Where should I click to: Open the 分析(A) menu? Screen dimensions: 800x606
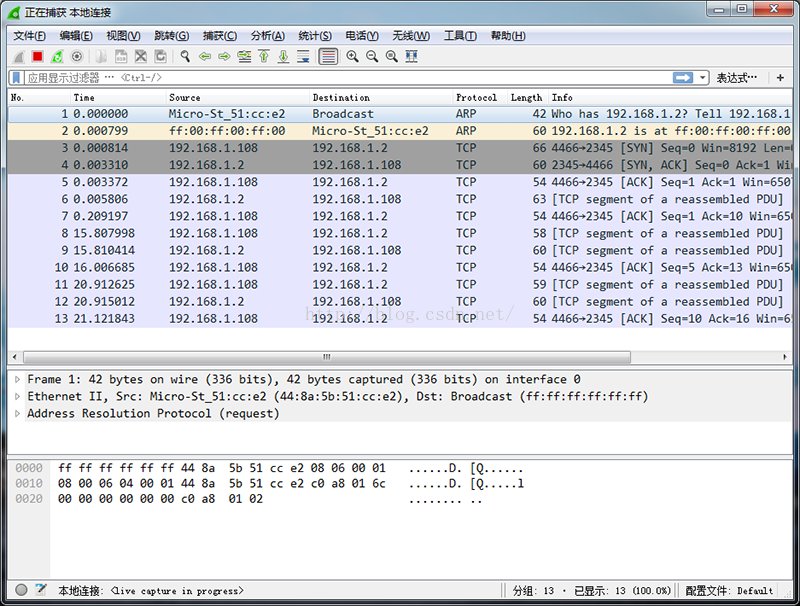[x=267, y=36]
